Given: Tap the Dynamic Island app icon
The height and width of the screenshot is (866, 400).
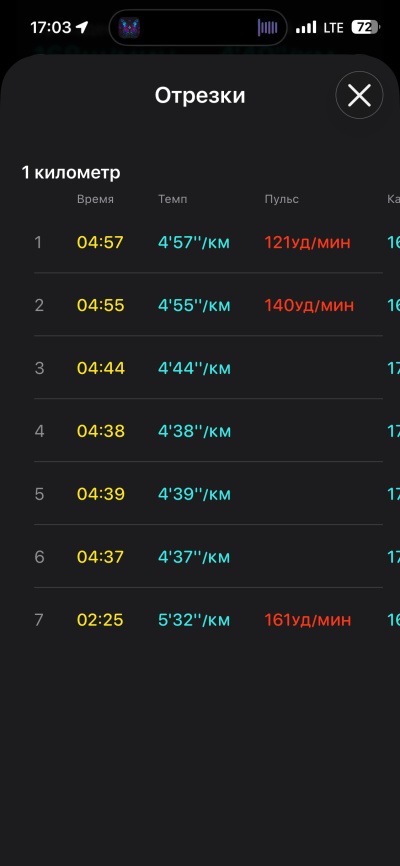Looking at the screenshot, I should click(x=129, y=27).
